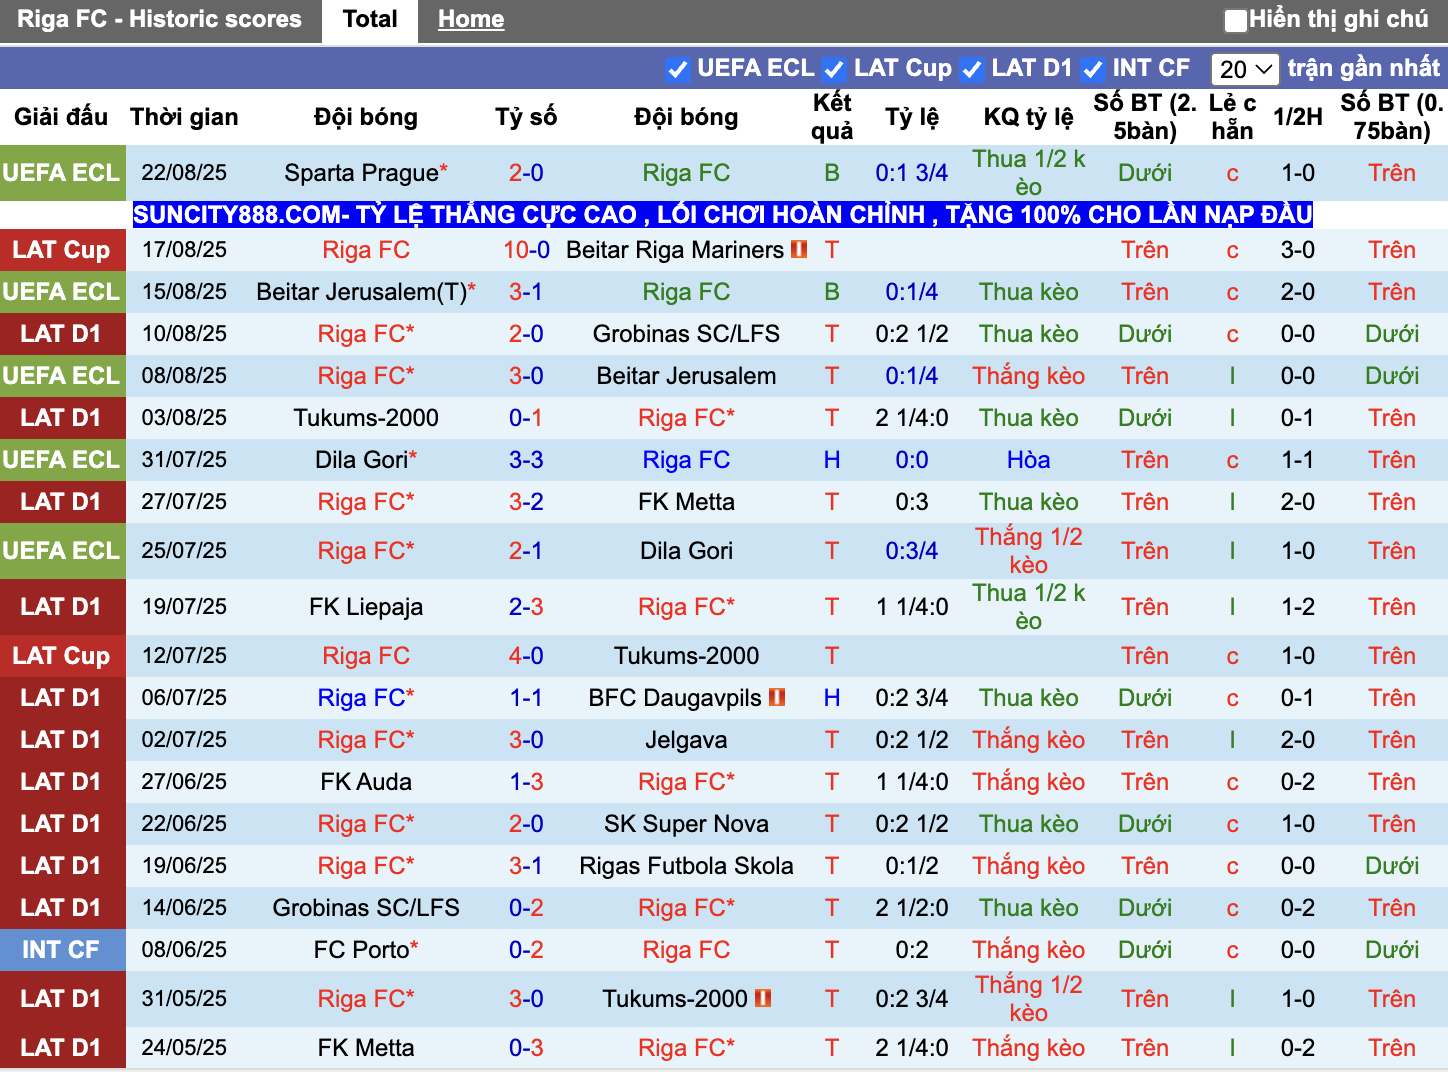
Task: Click the 4-0 score versus Tukums-2000
Action: point(526,656)
